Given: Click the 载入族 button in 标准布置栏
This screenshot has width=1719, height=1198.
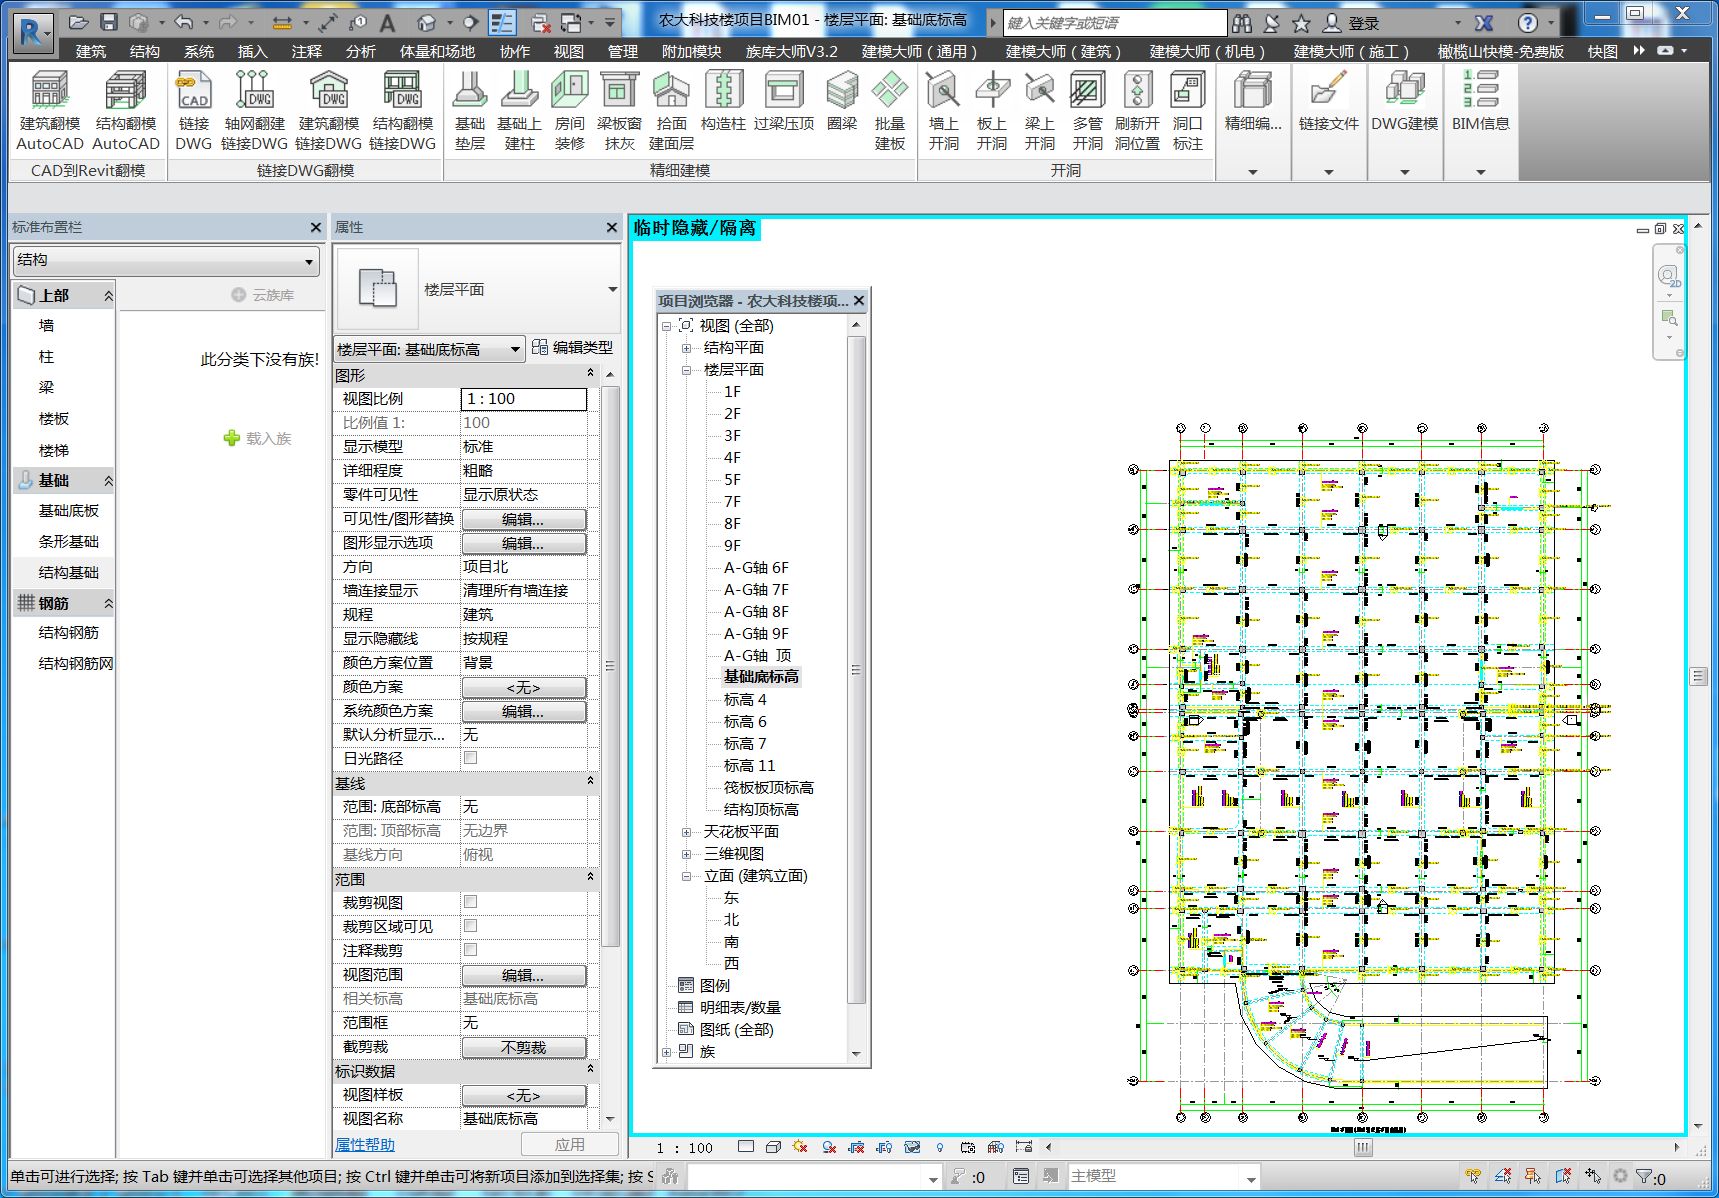Looking at the screenshot, I should pos(258,438).
